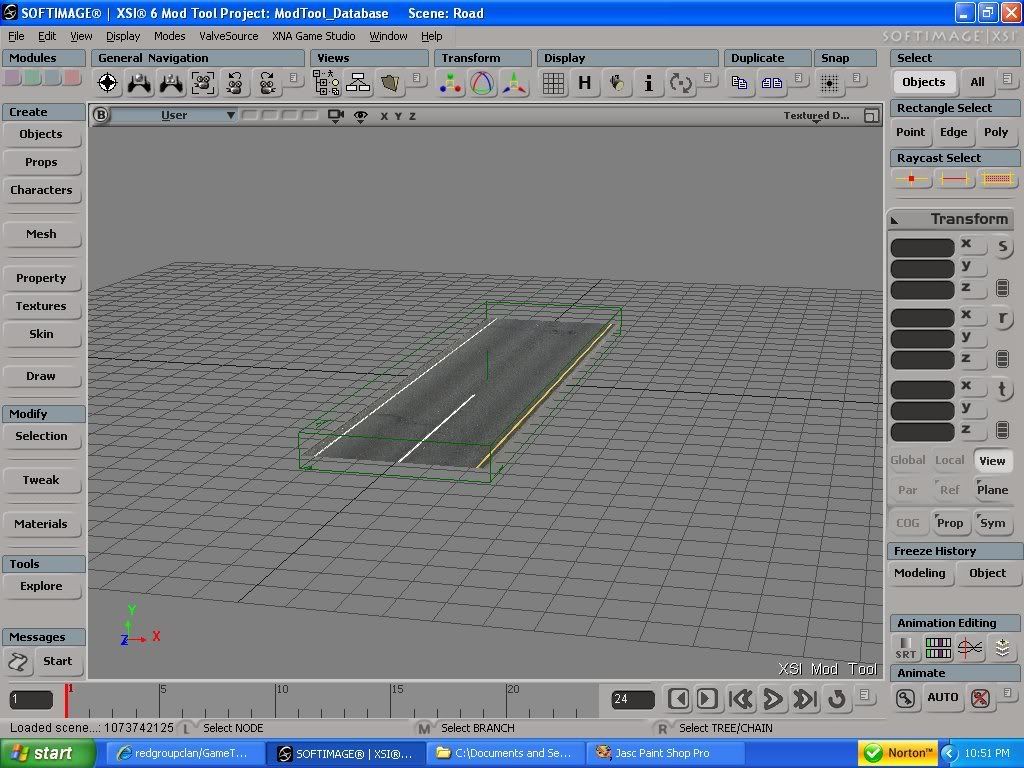The width and height of the screenshot is (1024, 768).
Task: Select raycast point select icon
Action: click(x=911, y=179)
